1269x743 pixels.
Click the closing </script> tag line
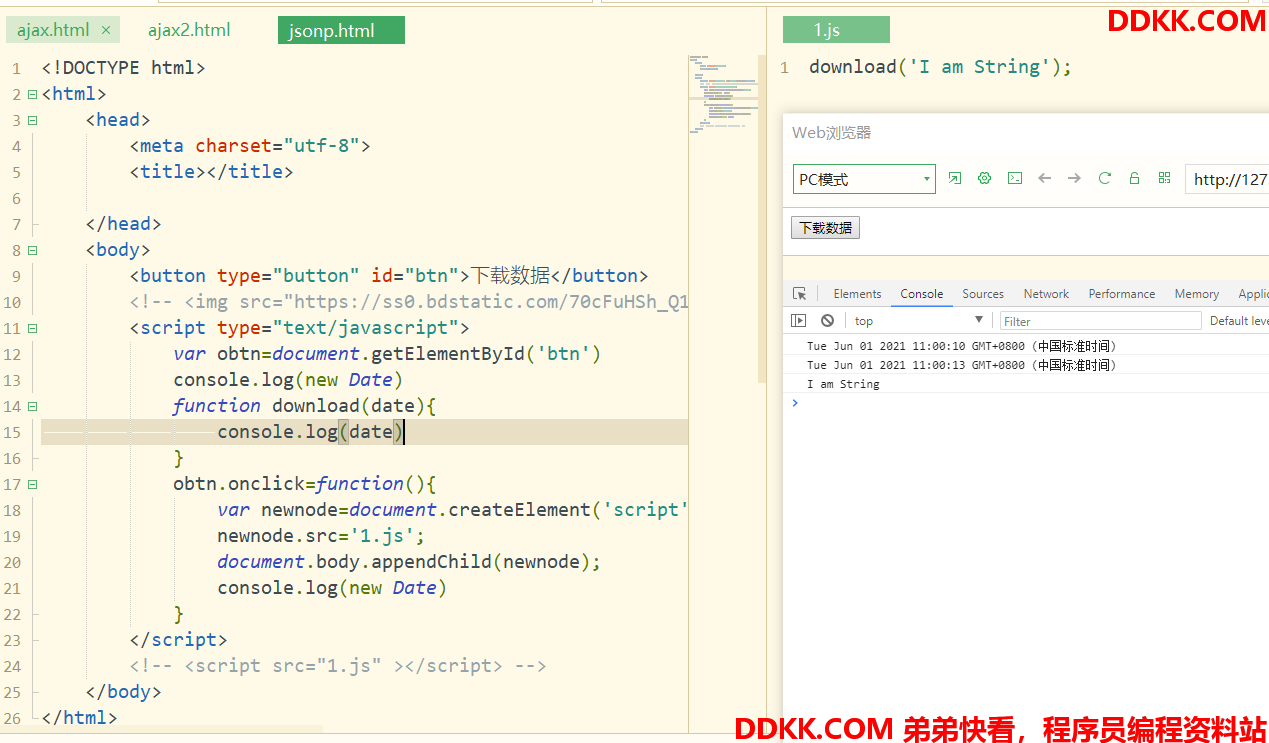[179, 640]
